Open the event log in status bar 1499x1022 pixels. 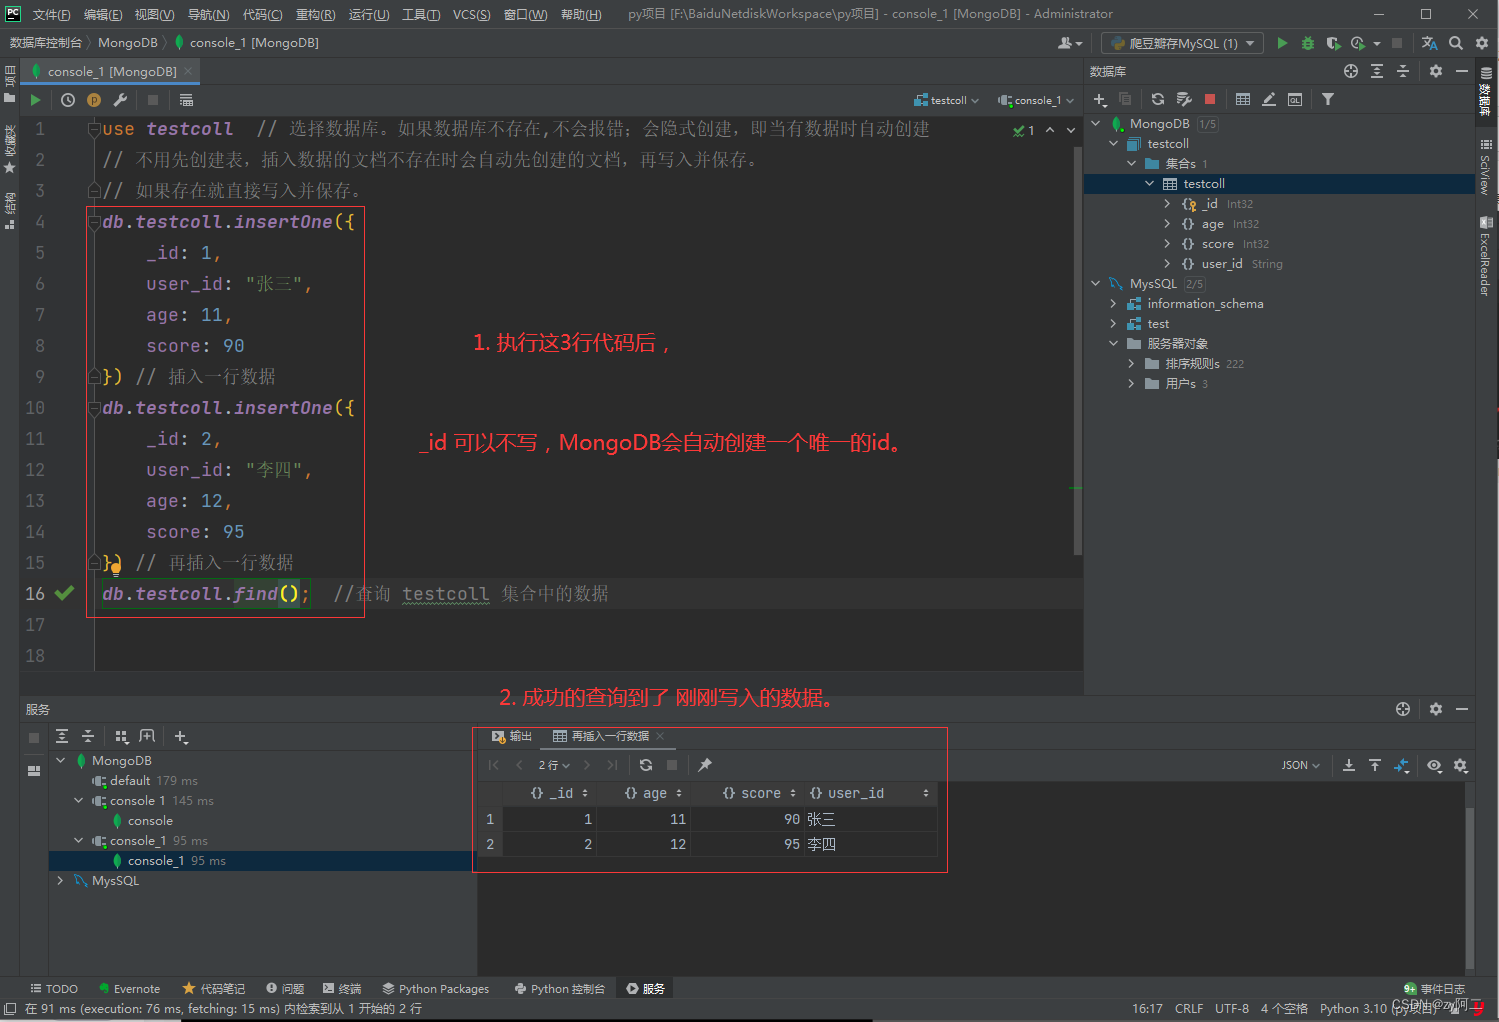click(x=1435, y=989)
